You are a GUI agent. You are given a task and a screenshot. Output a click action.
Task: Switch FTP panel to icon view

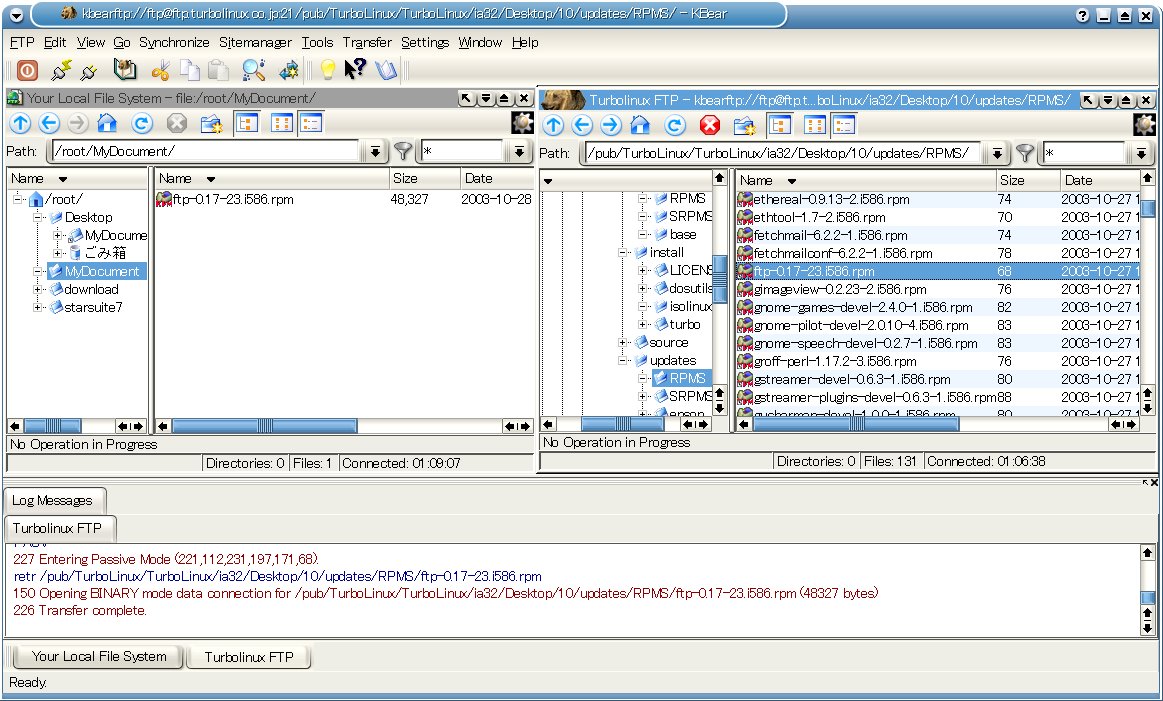[814, 125]
